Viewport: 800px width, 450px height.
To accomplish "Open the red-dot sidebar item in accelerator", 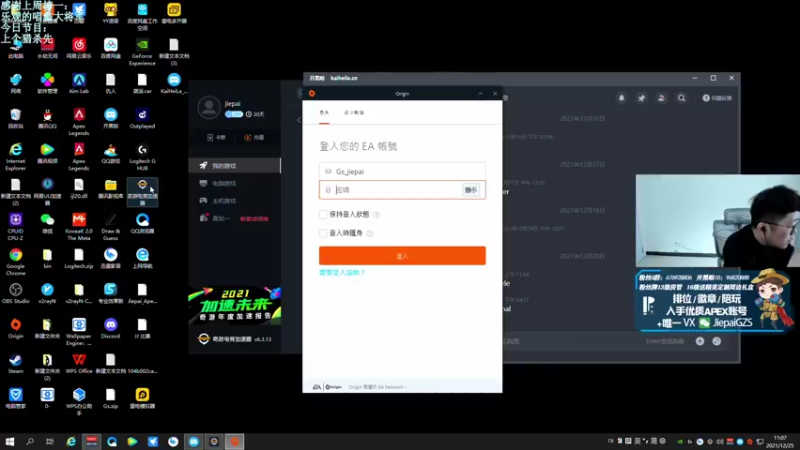I will (x=234, y=218).
